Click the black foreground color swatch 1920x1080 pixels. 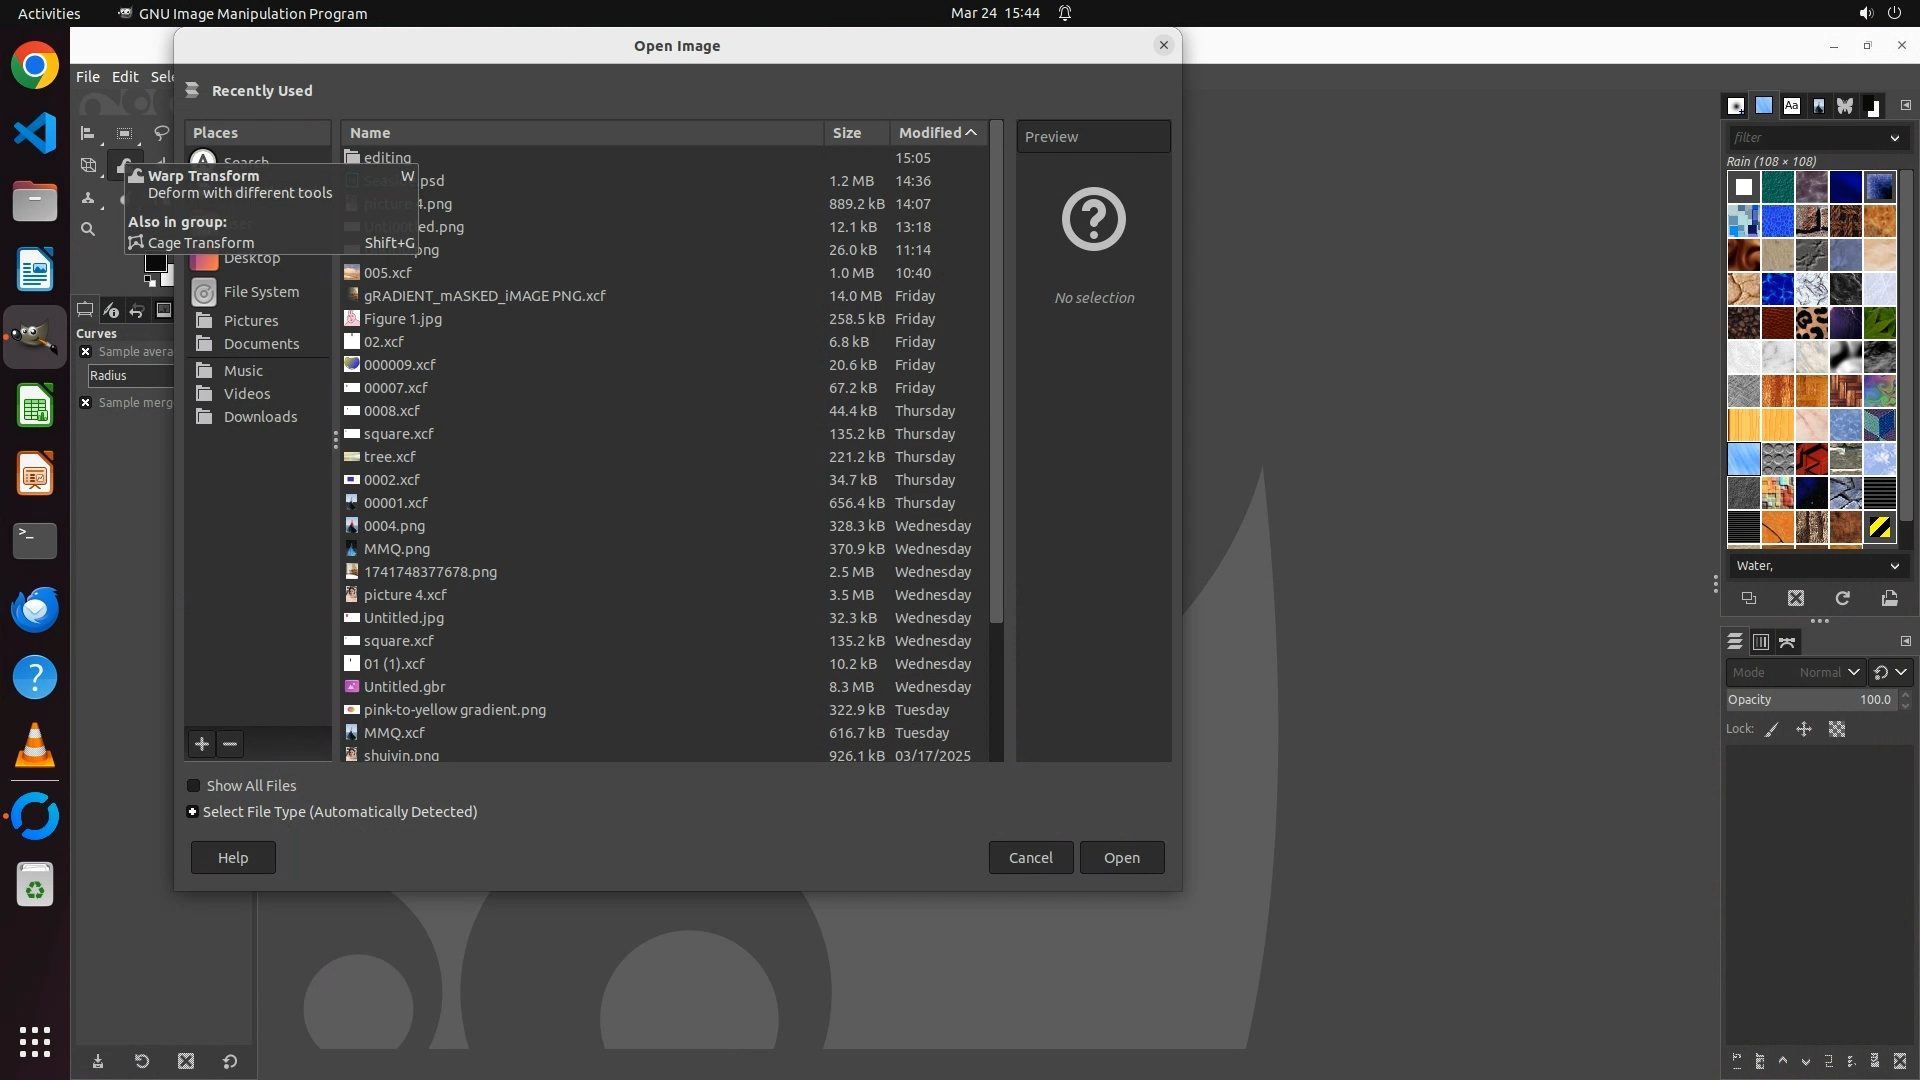pyautogui.click(x=155, y=263)
